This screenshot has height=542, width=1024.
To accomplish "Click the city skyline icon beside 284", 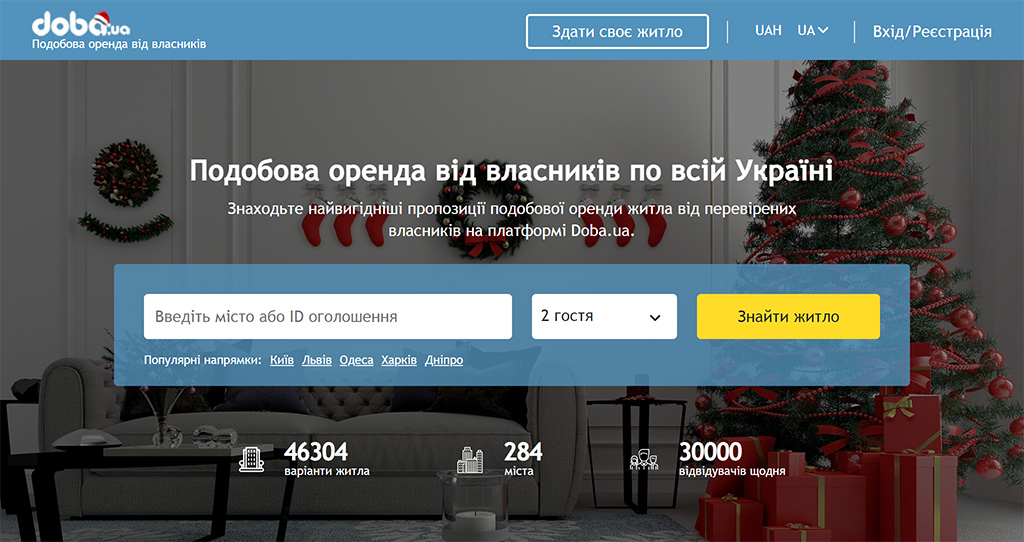I will (x=470, y=460).
